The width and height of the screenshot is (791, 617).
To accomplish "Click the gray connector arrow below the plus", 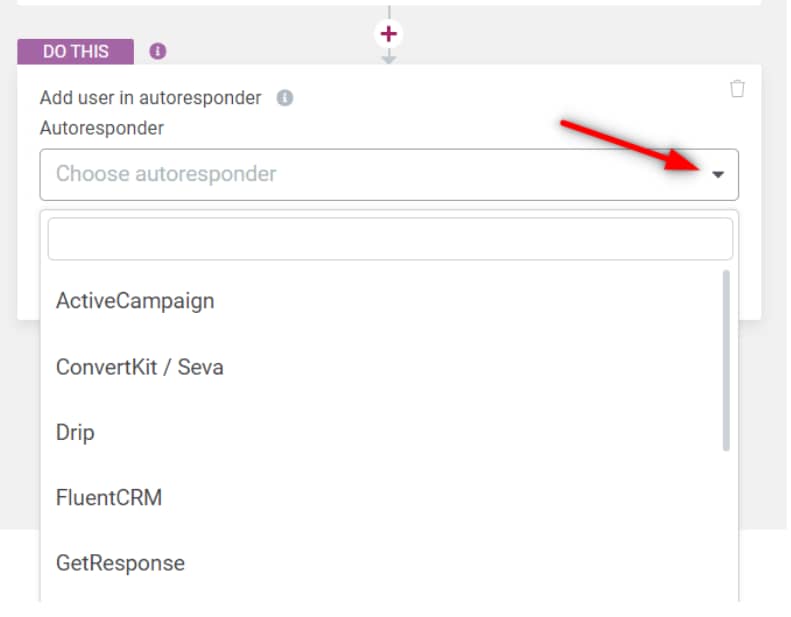I will click(389, 59).
